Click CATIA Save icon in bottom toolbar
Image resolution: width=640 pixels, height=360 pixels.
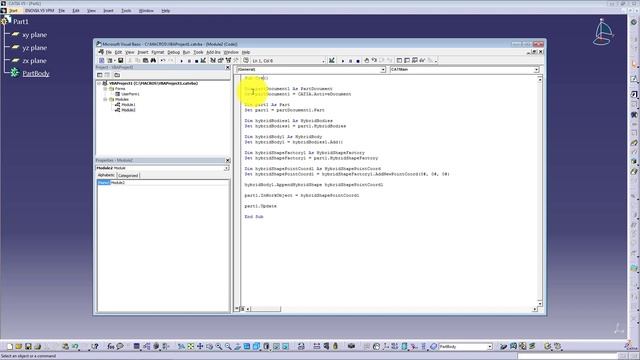[x=28, y=347]
